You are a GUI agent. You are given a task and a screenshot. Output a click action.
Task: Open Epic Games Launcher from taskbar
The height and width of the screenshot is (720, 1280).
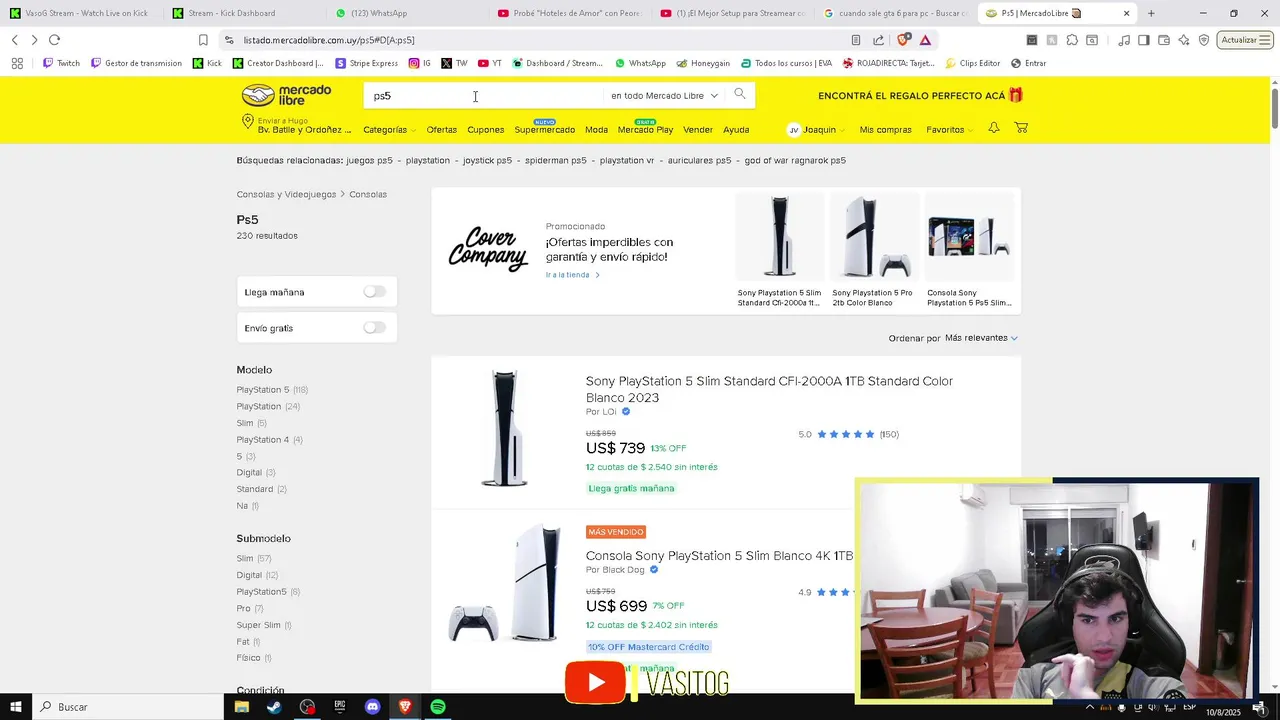tap(340, 707)
